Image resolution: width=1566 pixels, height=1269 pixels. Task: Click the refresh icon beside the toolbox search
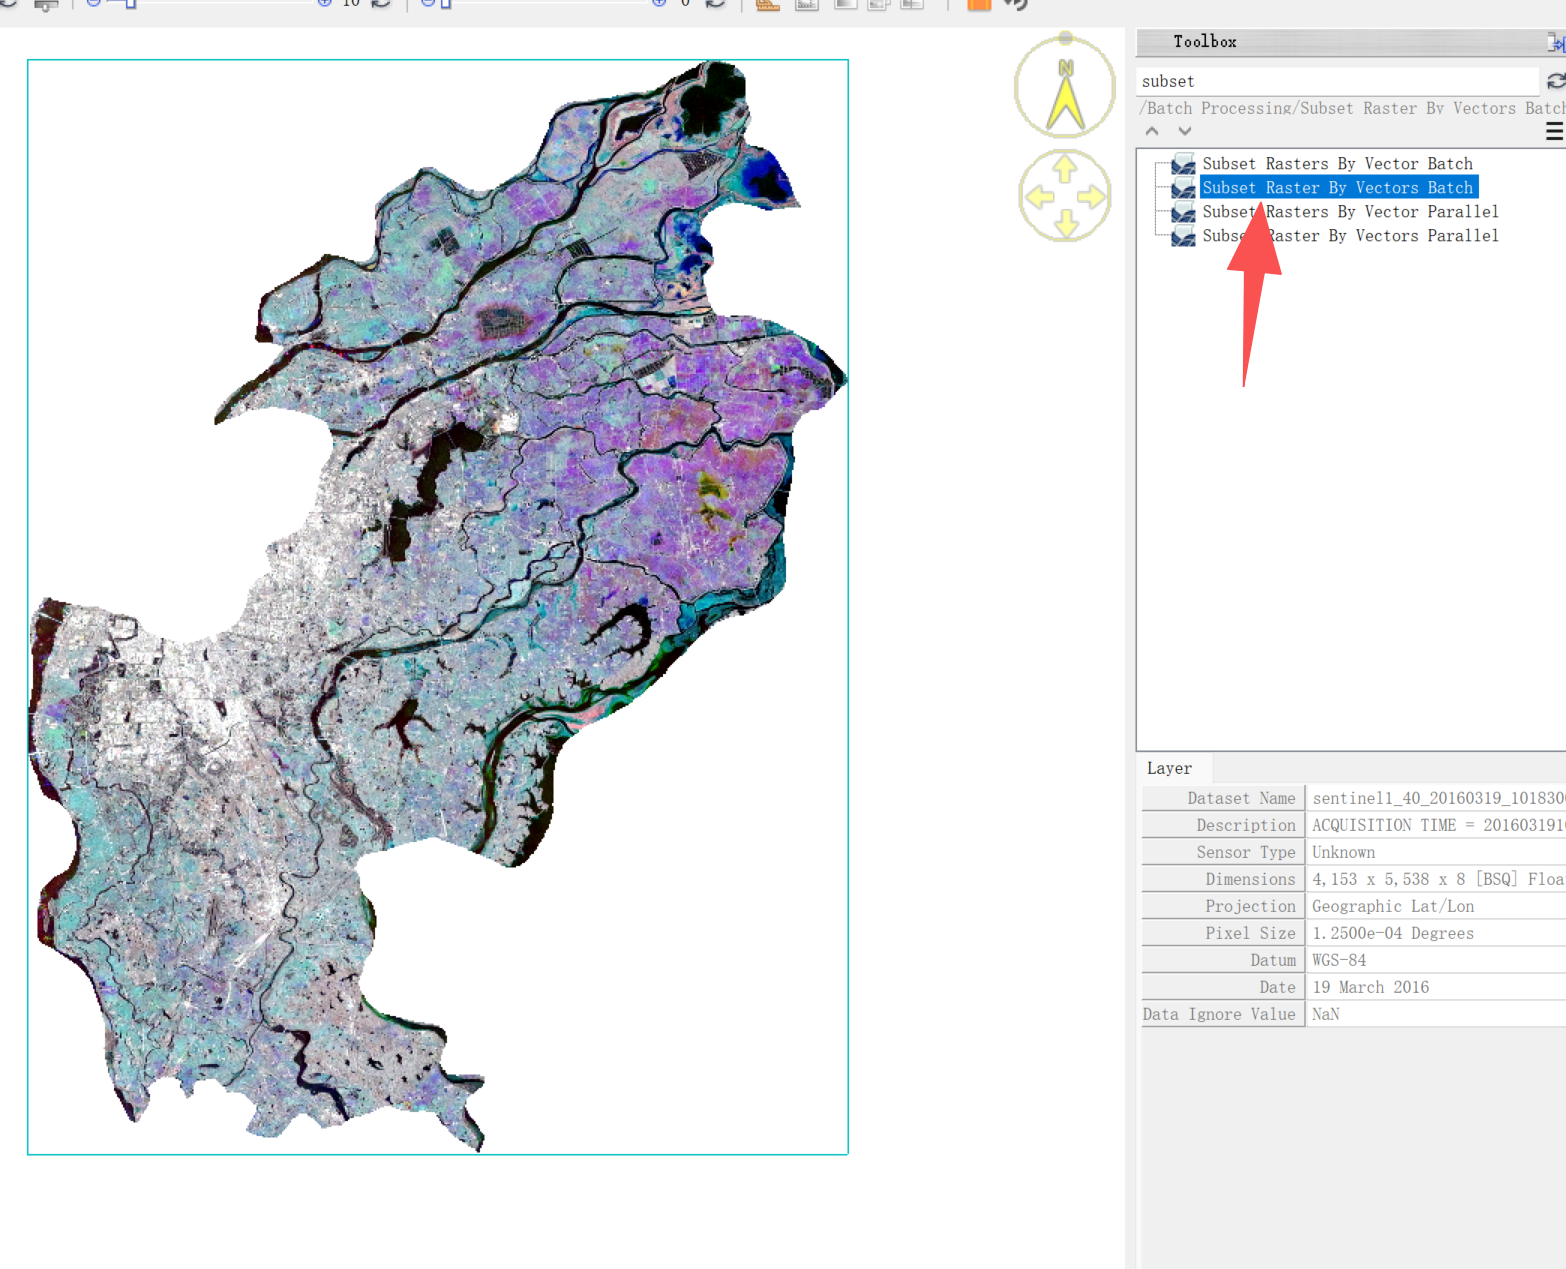click(1555, 81)
